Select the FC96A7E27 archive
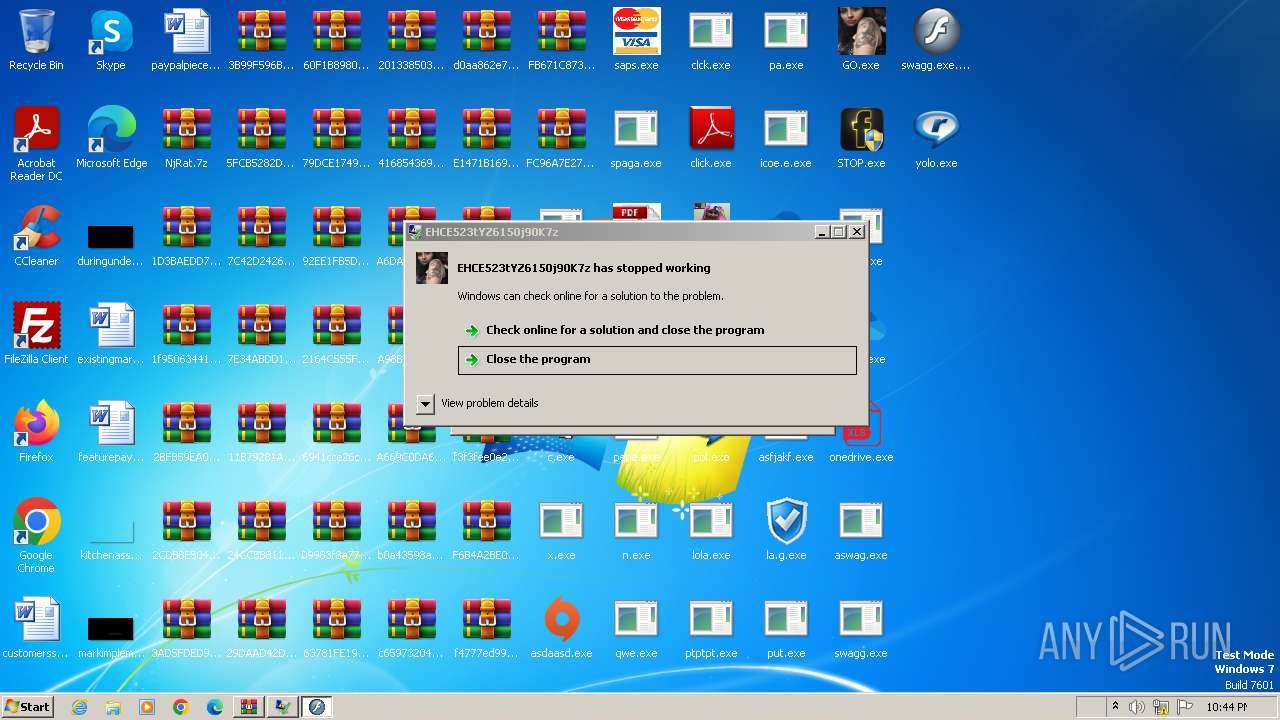The height and width of the screenshot is (720, 1280). tap(561, 138)
